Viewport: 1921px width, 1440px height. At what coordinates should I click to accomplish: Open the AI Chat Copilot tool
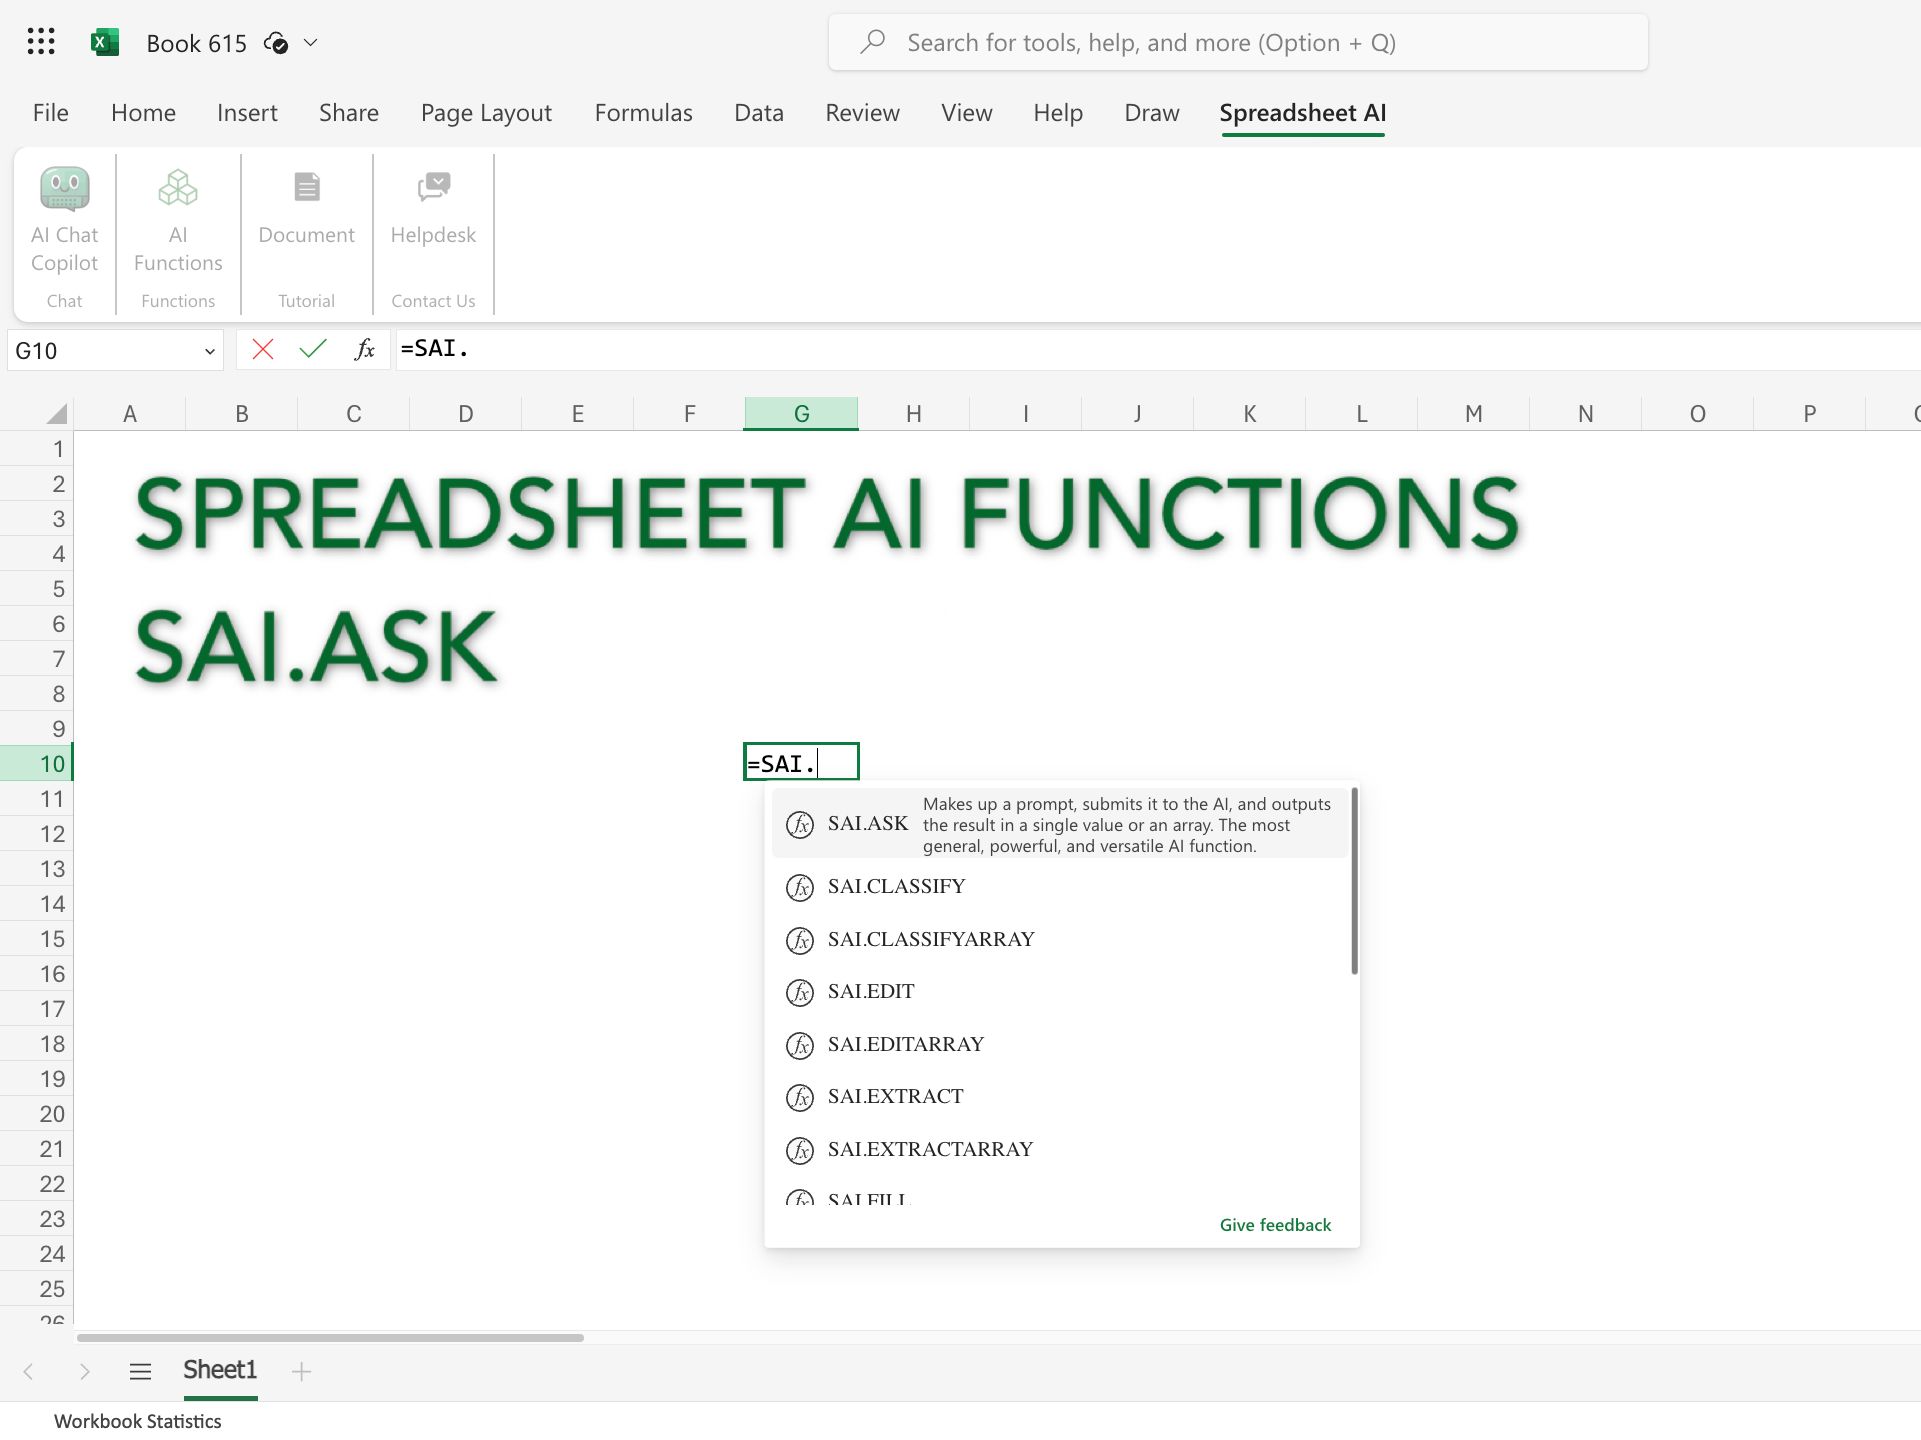(64, 220)
